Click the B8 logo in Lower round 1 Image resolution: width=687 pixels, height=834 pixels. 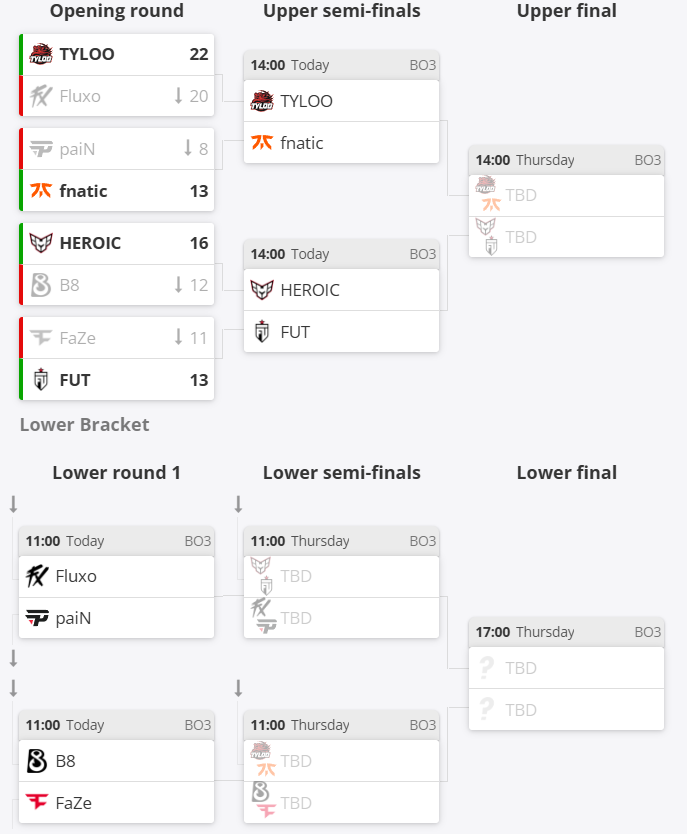point(38,761)
